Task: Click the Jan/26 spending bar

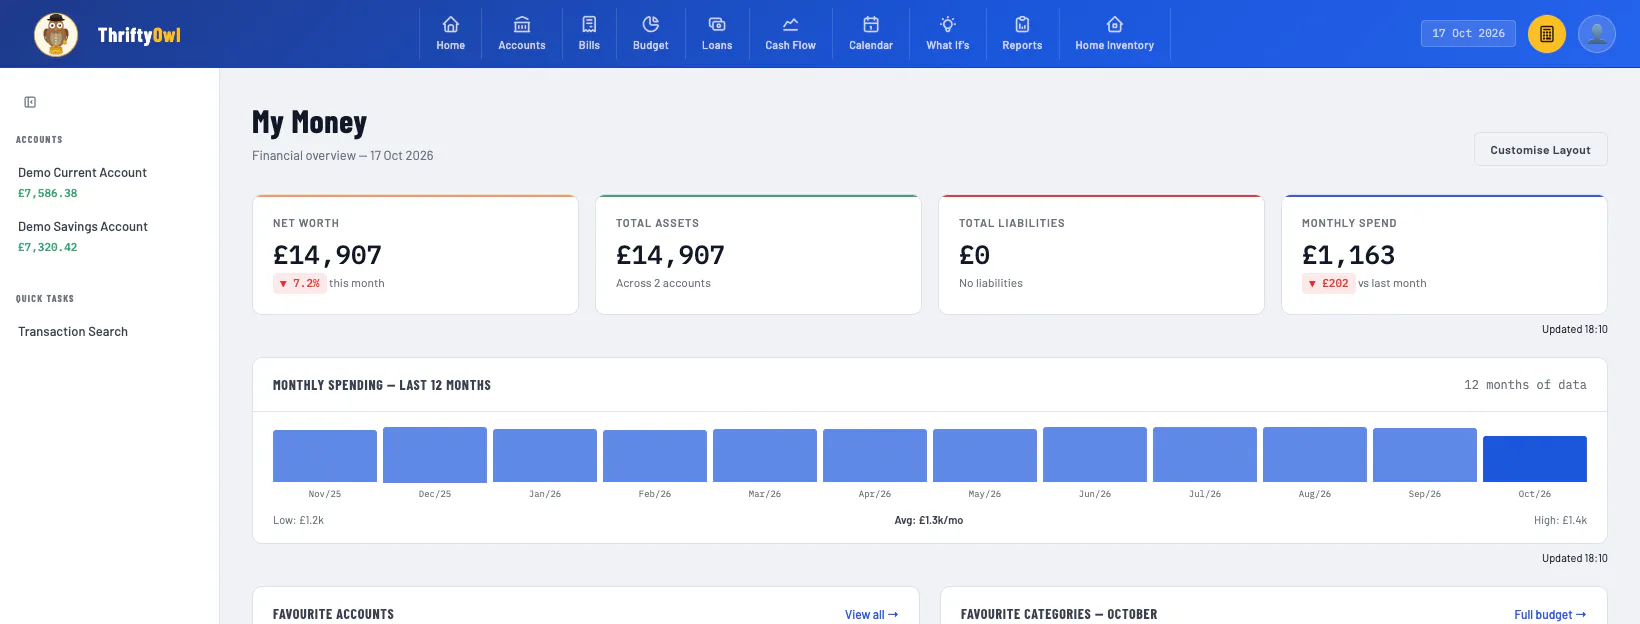Action: tap(545, 456)
